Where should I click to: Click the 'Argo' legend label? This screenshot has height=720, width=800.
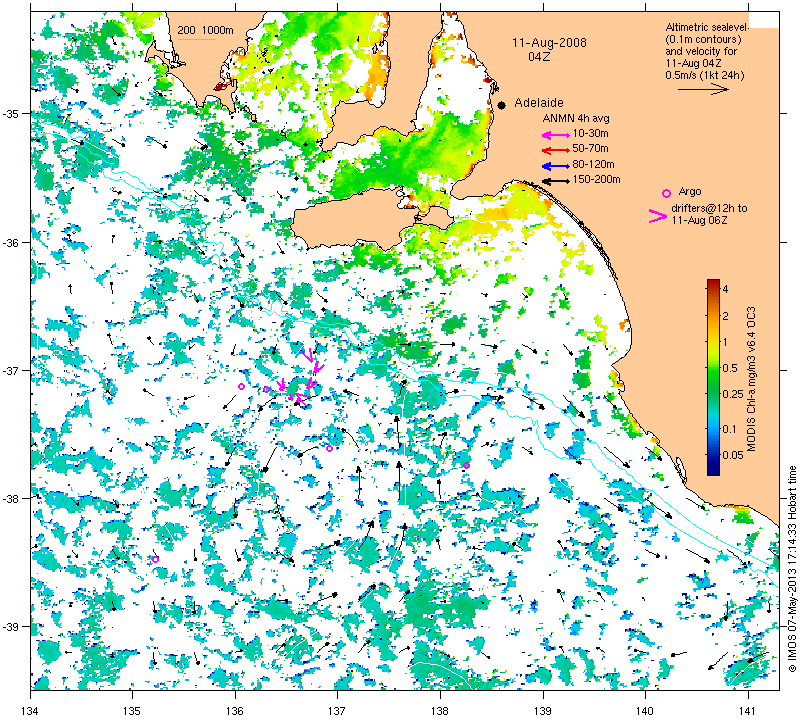pyautogui.click(x=690, y=192)
